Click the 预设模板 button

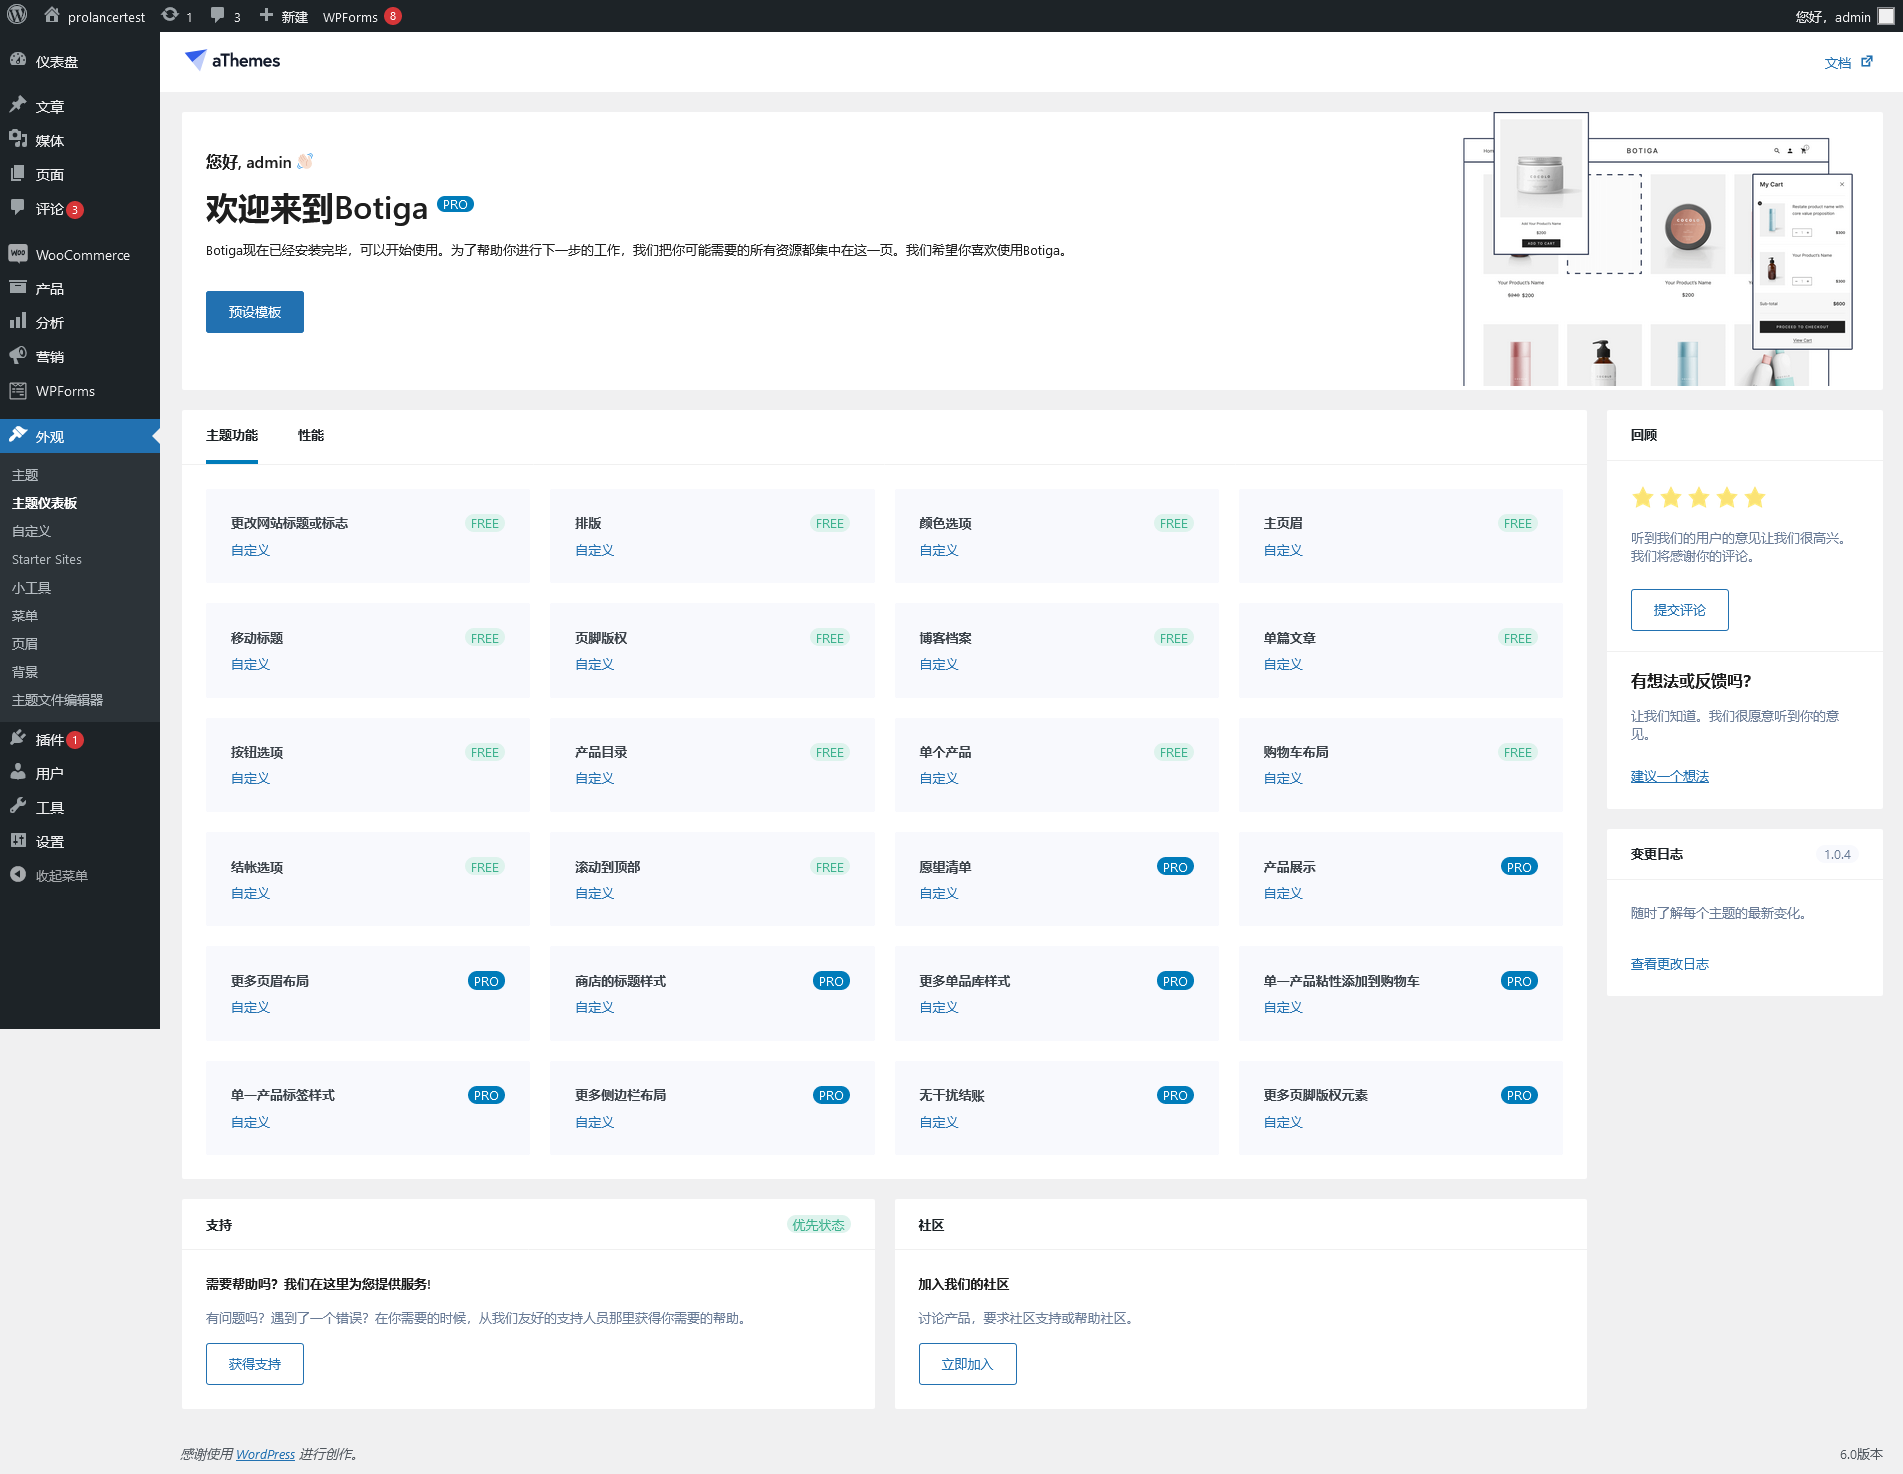coord(255,312)
